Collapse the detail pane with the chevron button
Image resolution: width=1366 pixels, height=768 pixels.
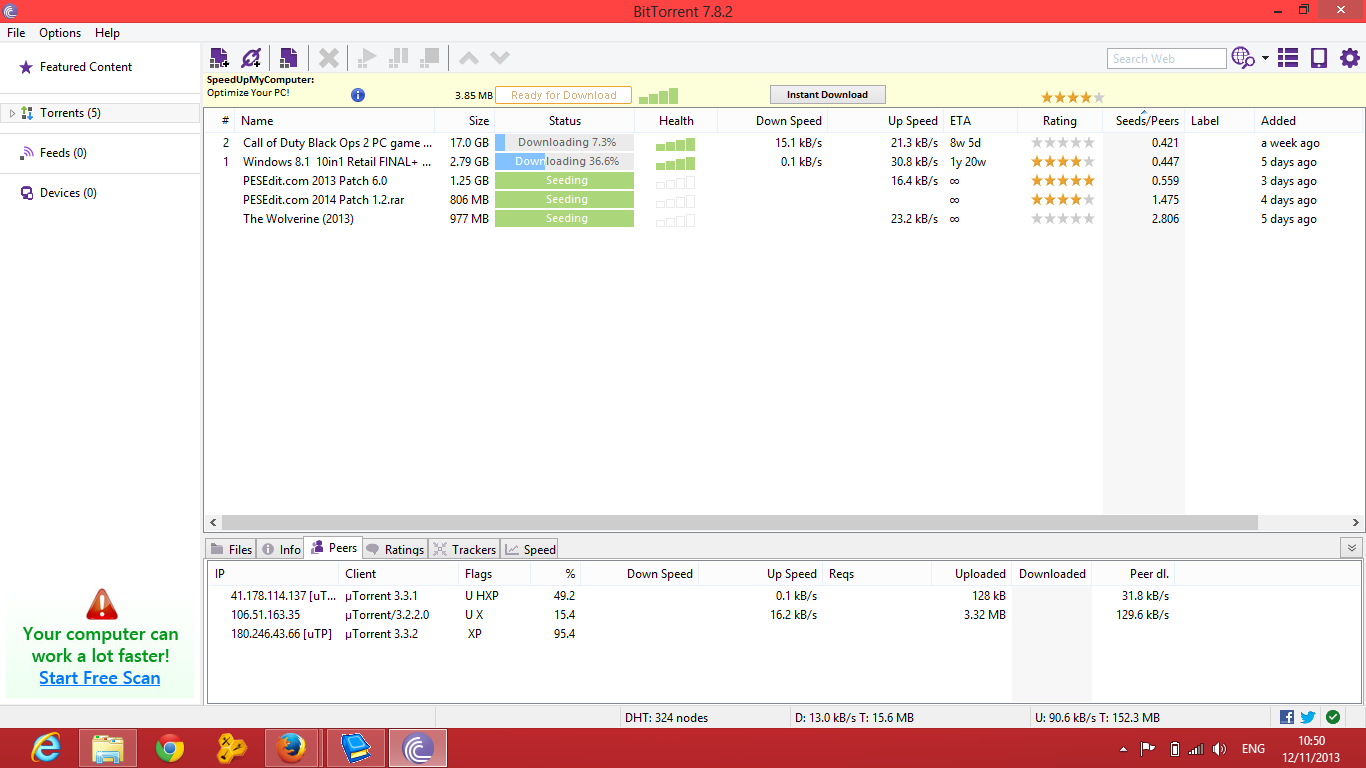click(1351, 548)
